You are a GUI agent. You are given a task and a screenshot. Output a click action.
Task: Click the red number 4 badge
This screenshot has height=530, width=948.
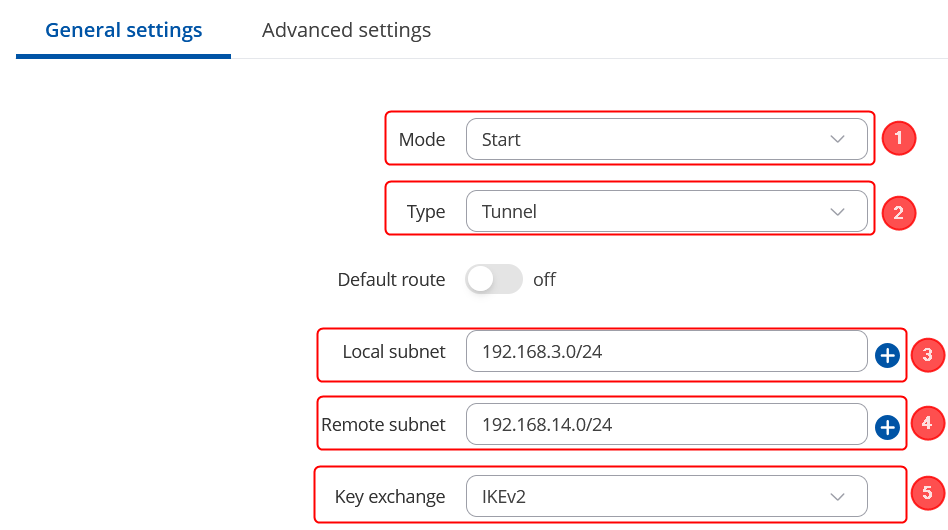[x=927, y=423]
